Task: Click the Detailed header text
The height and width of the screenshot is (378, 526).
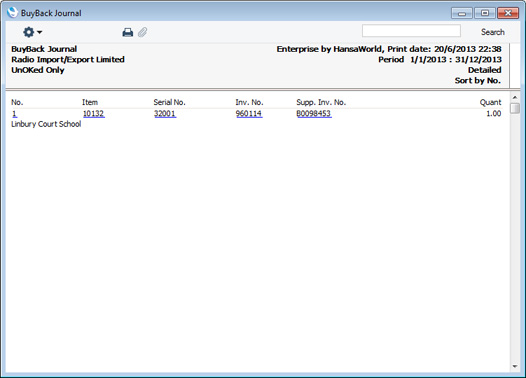Action: [x=484, y=70]
